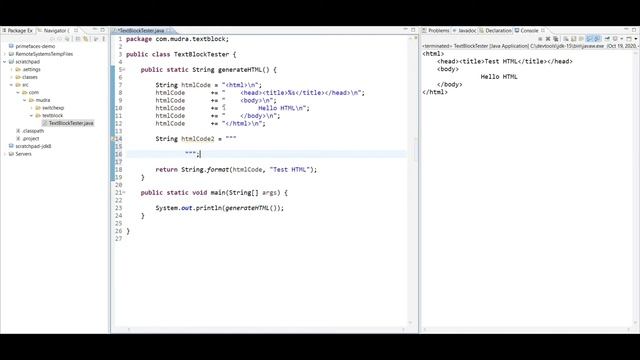Toggle Word Wrap in the Console toolbar
The width and height of the screenshot is (640, 360).
[581, 39]
